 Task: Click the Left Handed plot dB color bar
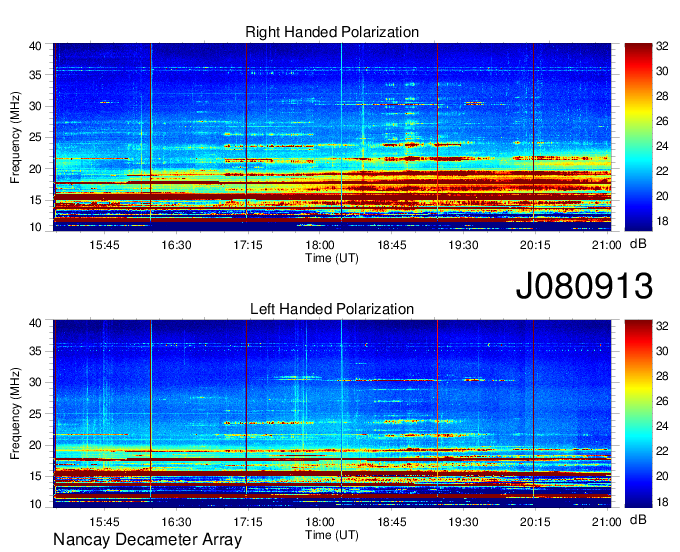(638, 414)
